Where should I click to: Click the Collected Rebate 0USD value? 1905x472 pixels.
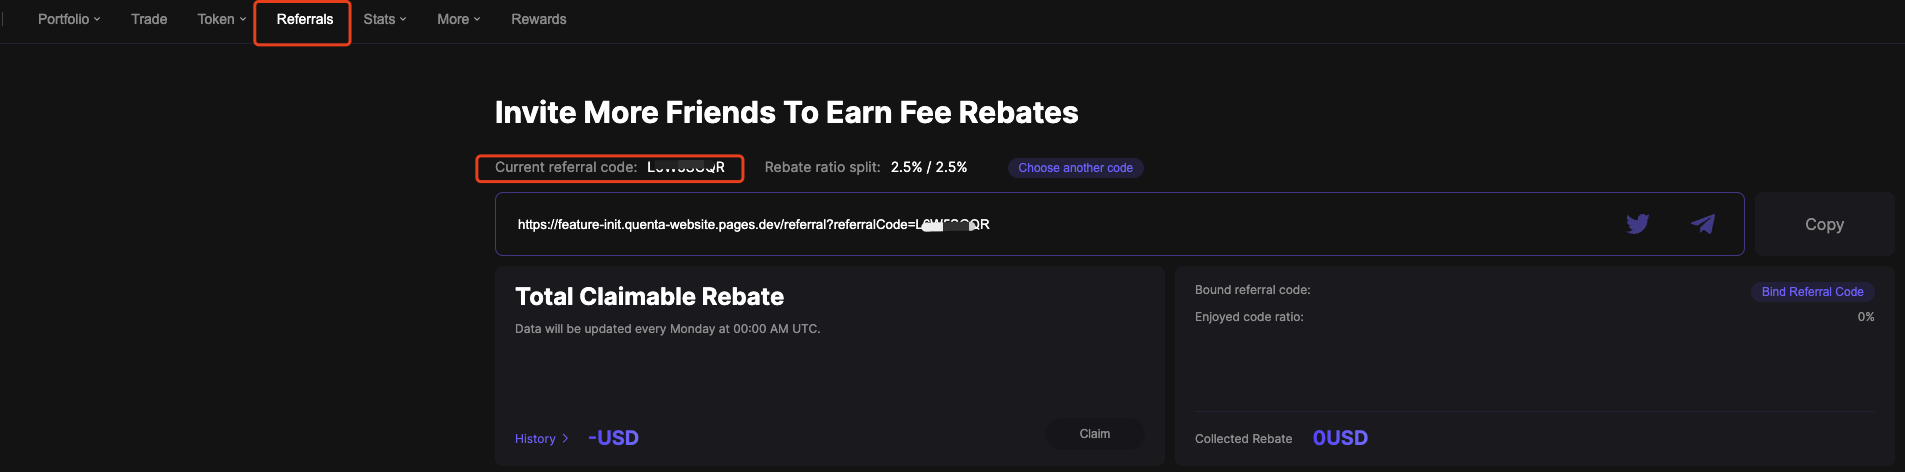tap(1340, 438)
